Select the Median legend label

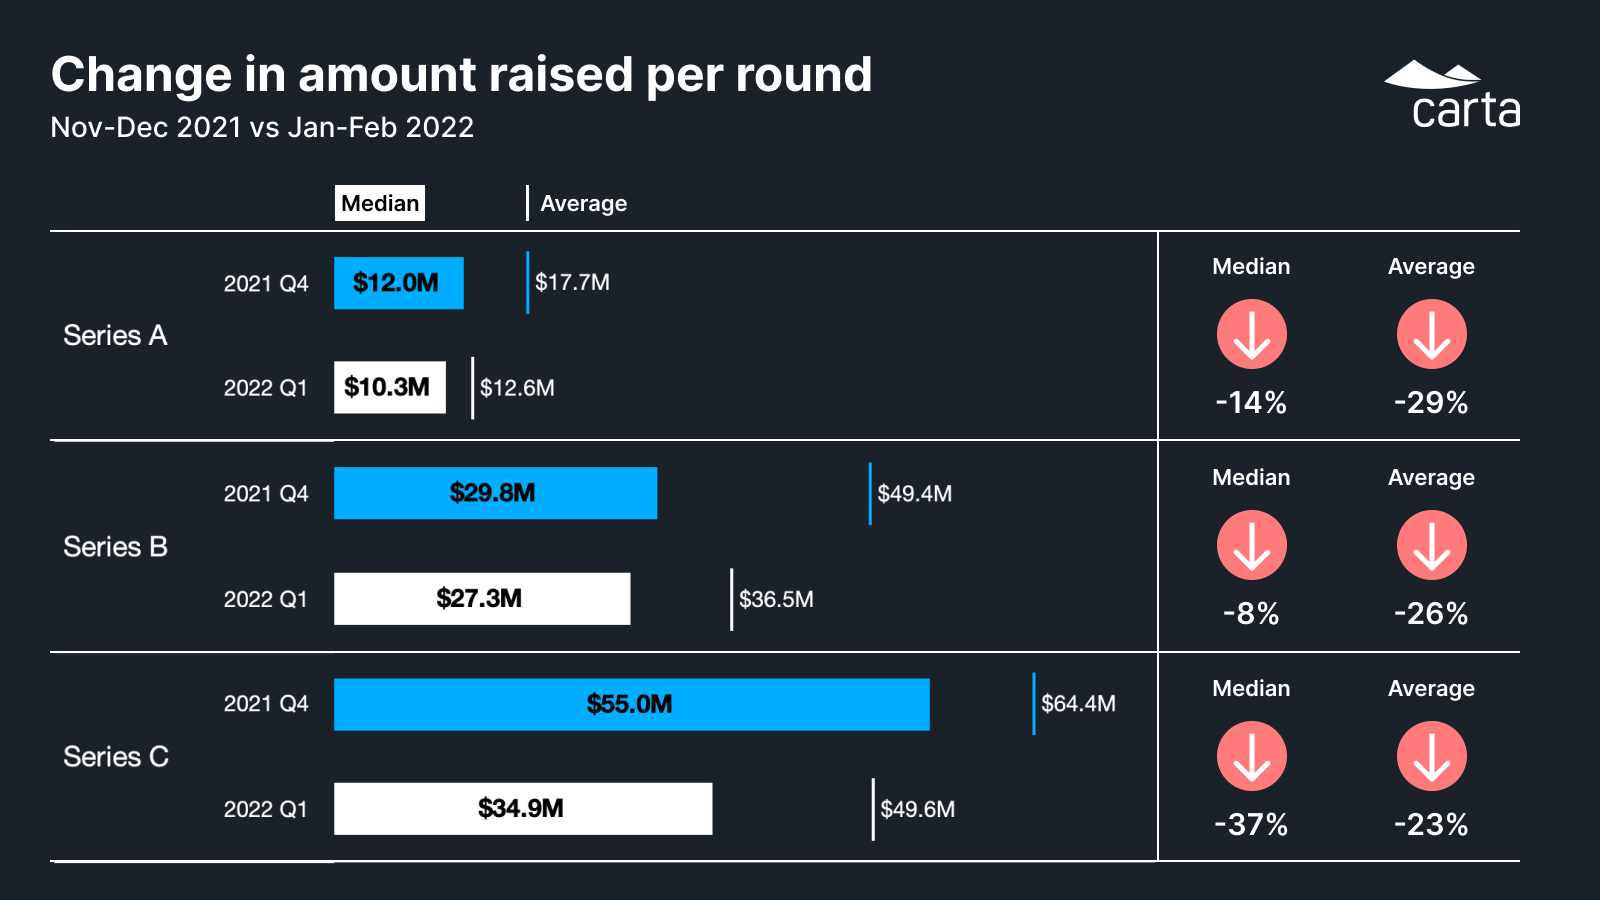pyautogui.click(x=380, y=203)
